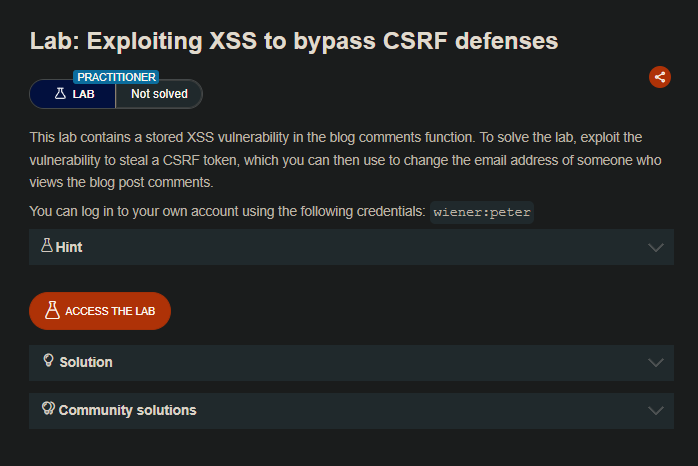
Task: Click the 'You can log in' sentence
Action: click(227, 211)
